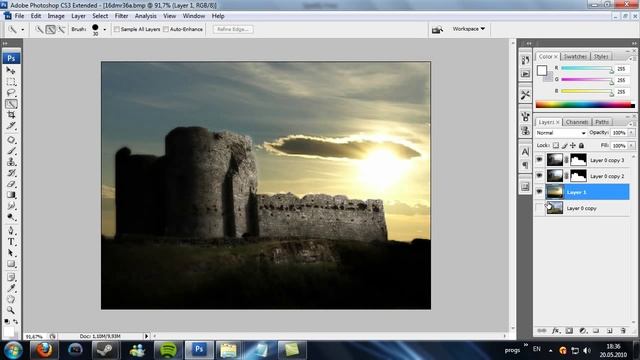640x360 pixels.
Task: Open the Opacity slider arrow
Action: (631, 133)
